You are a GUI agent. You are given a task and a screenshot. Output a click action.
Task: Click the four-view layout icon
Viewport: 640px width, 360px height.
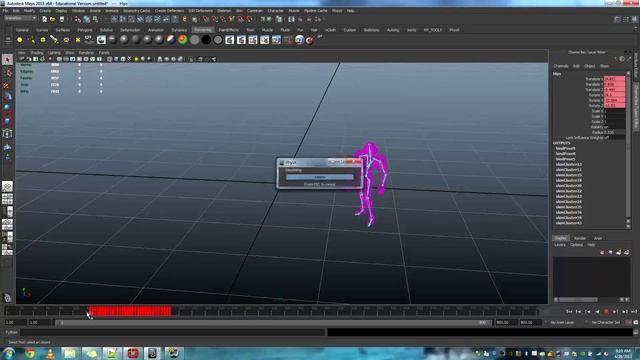click(7, 199)
